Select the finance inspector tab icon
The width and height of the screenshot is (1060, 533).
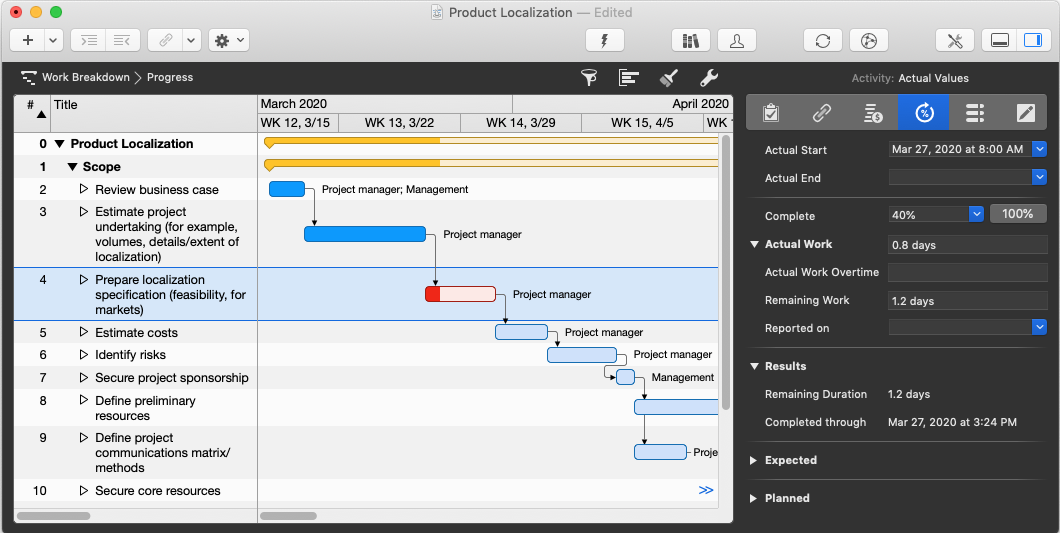point(872,113)
